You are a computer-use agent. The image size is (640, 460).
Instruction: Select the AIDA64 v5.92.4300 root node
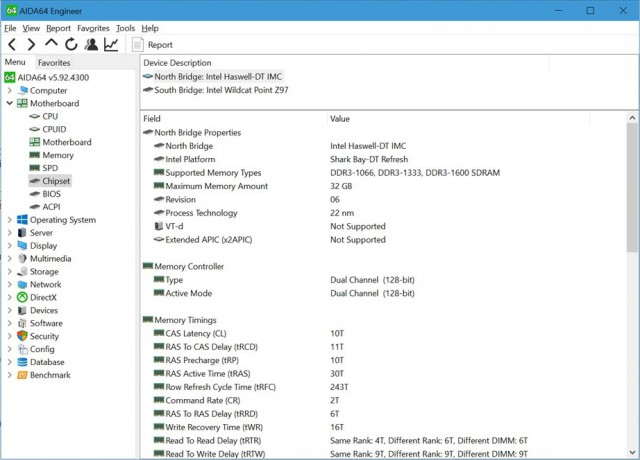pyautogui.click(x=53, y=78)
